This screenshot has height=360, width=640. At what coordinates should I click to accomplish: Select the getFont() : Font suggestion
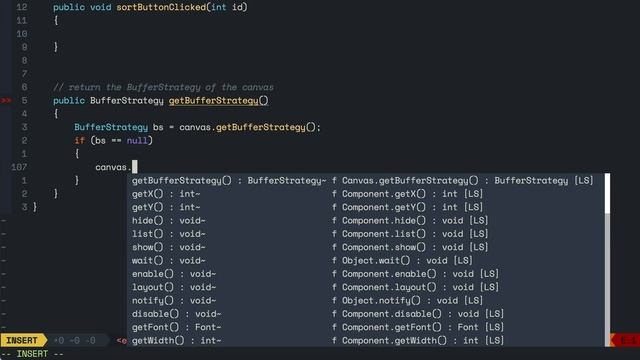click(x=366, y=327)
